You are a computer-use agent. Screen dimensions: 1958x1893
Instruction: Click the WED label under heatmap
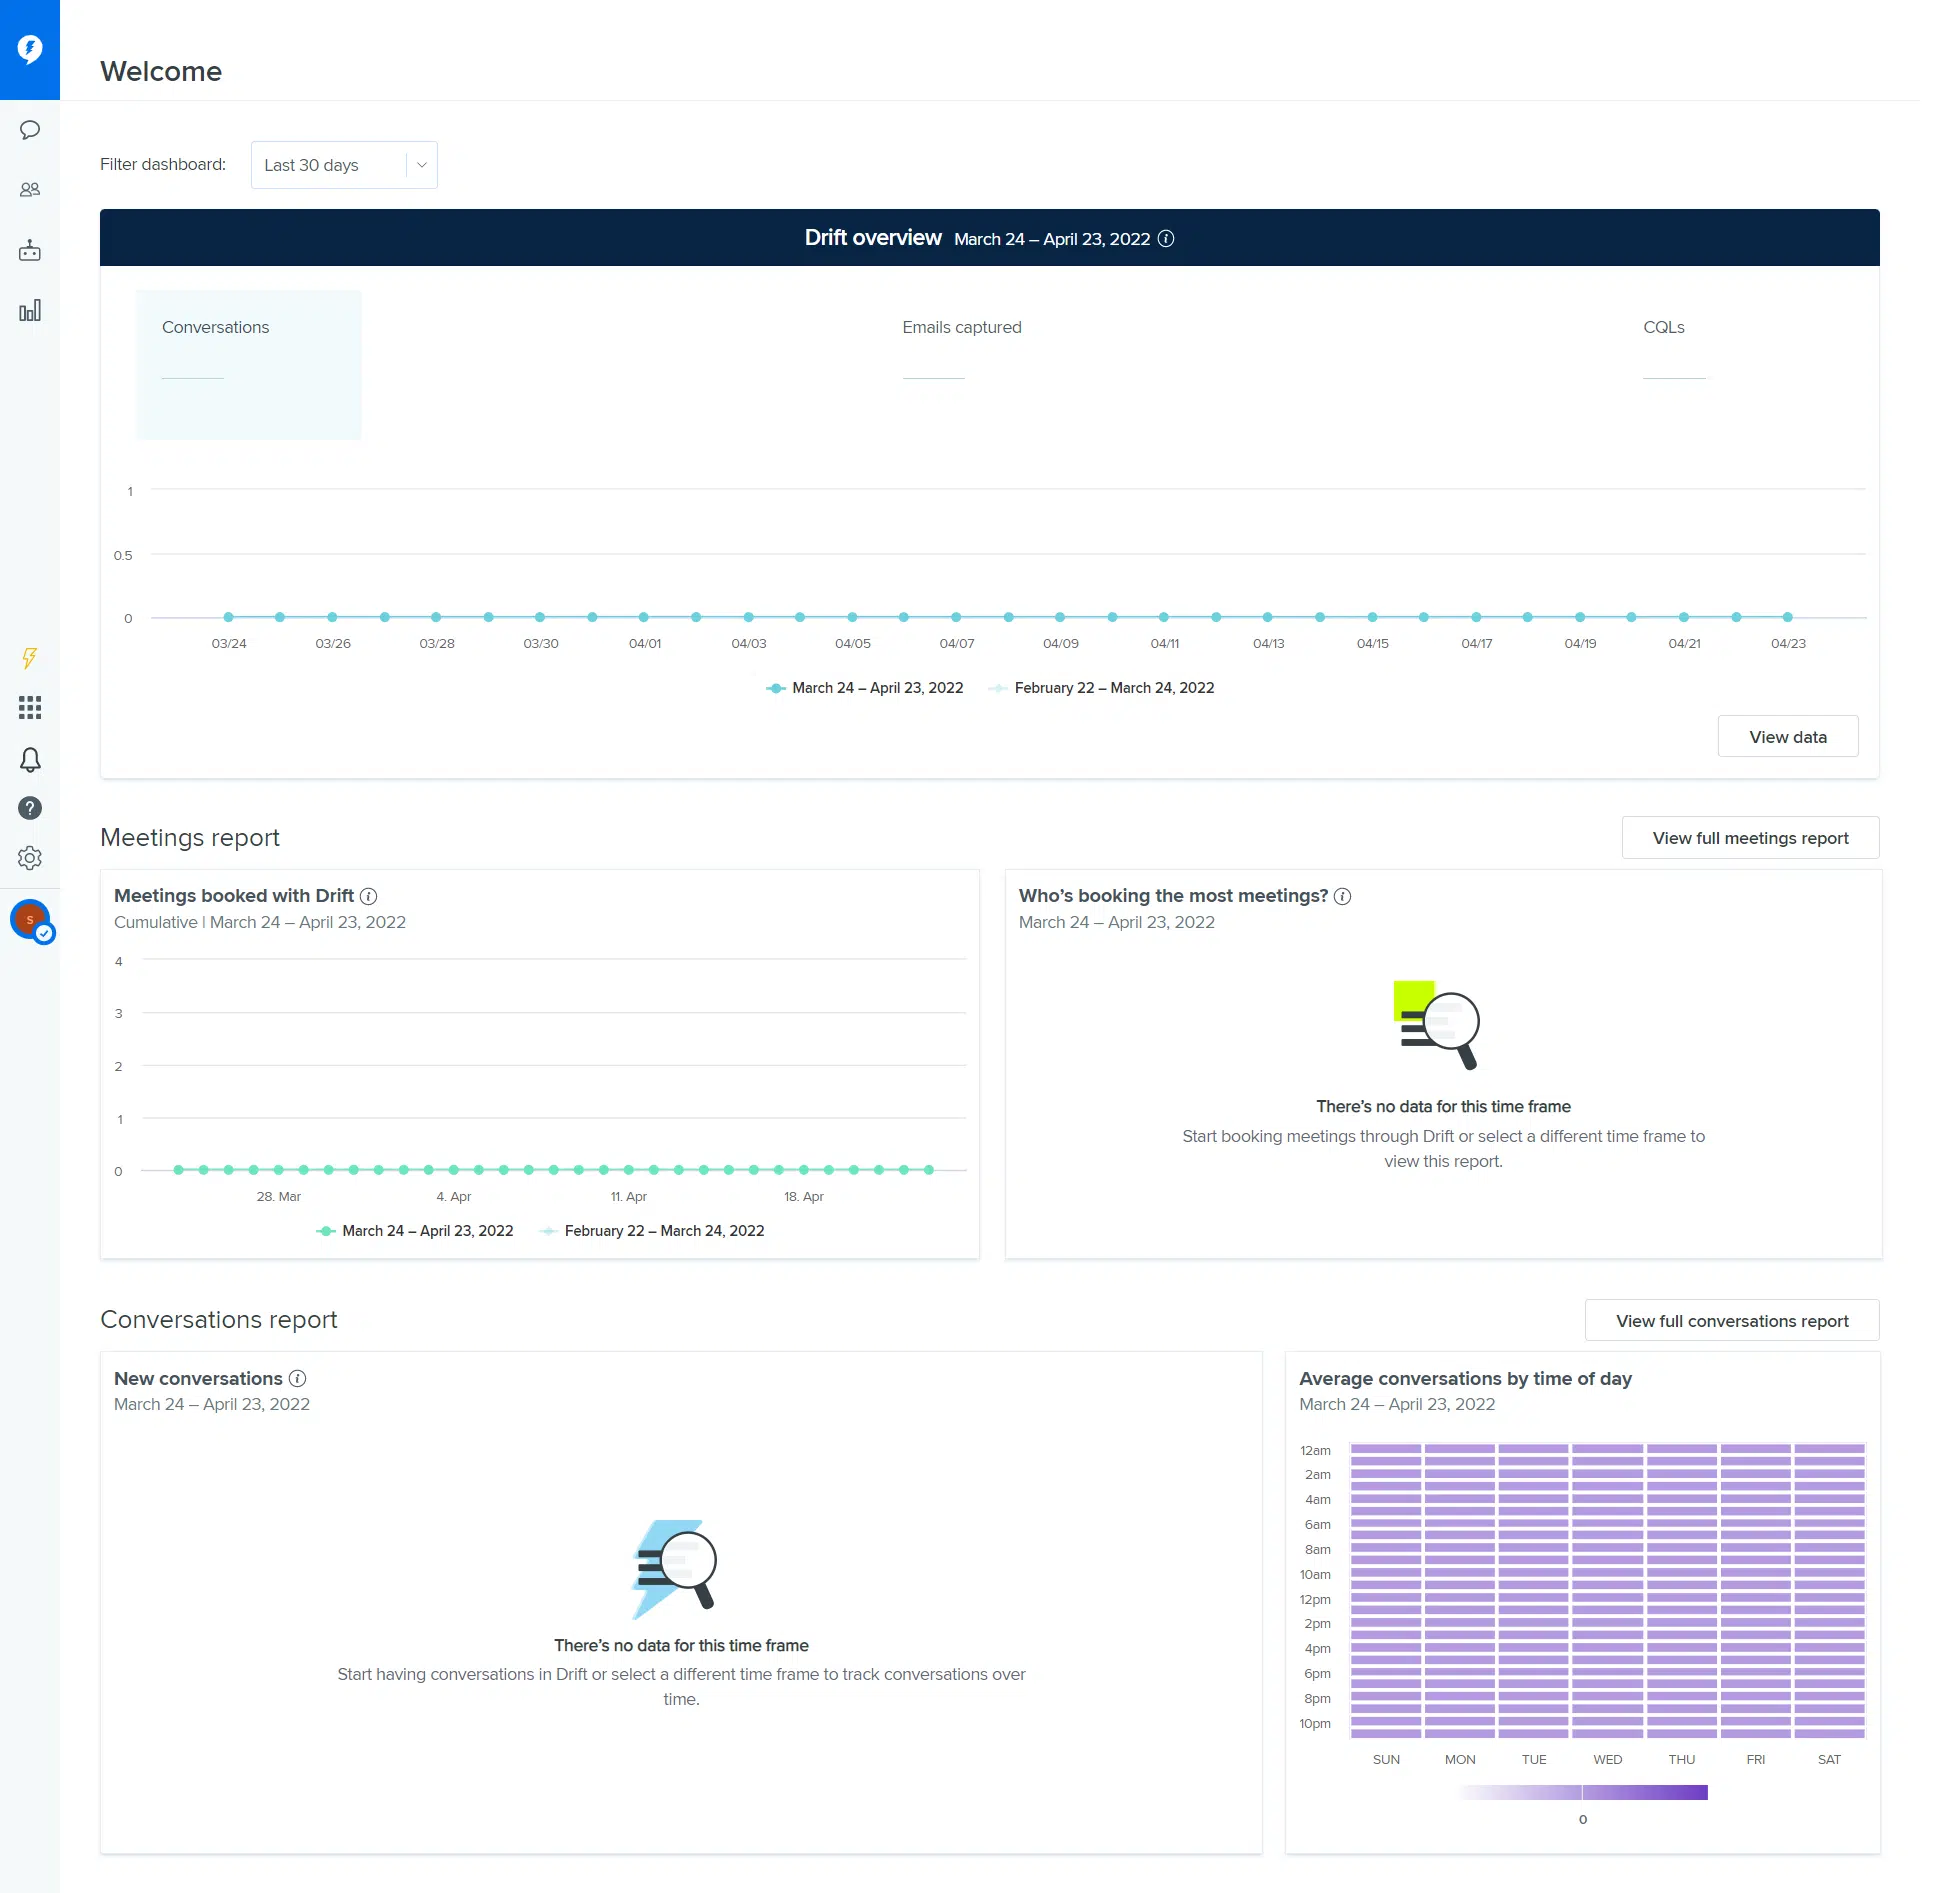1608,1759
